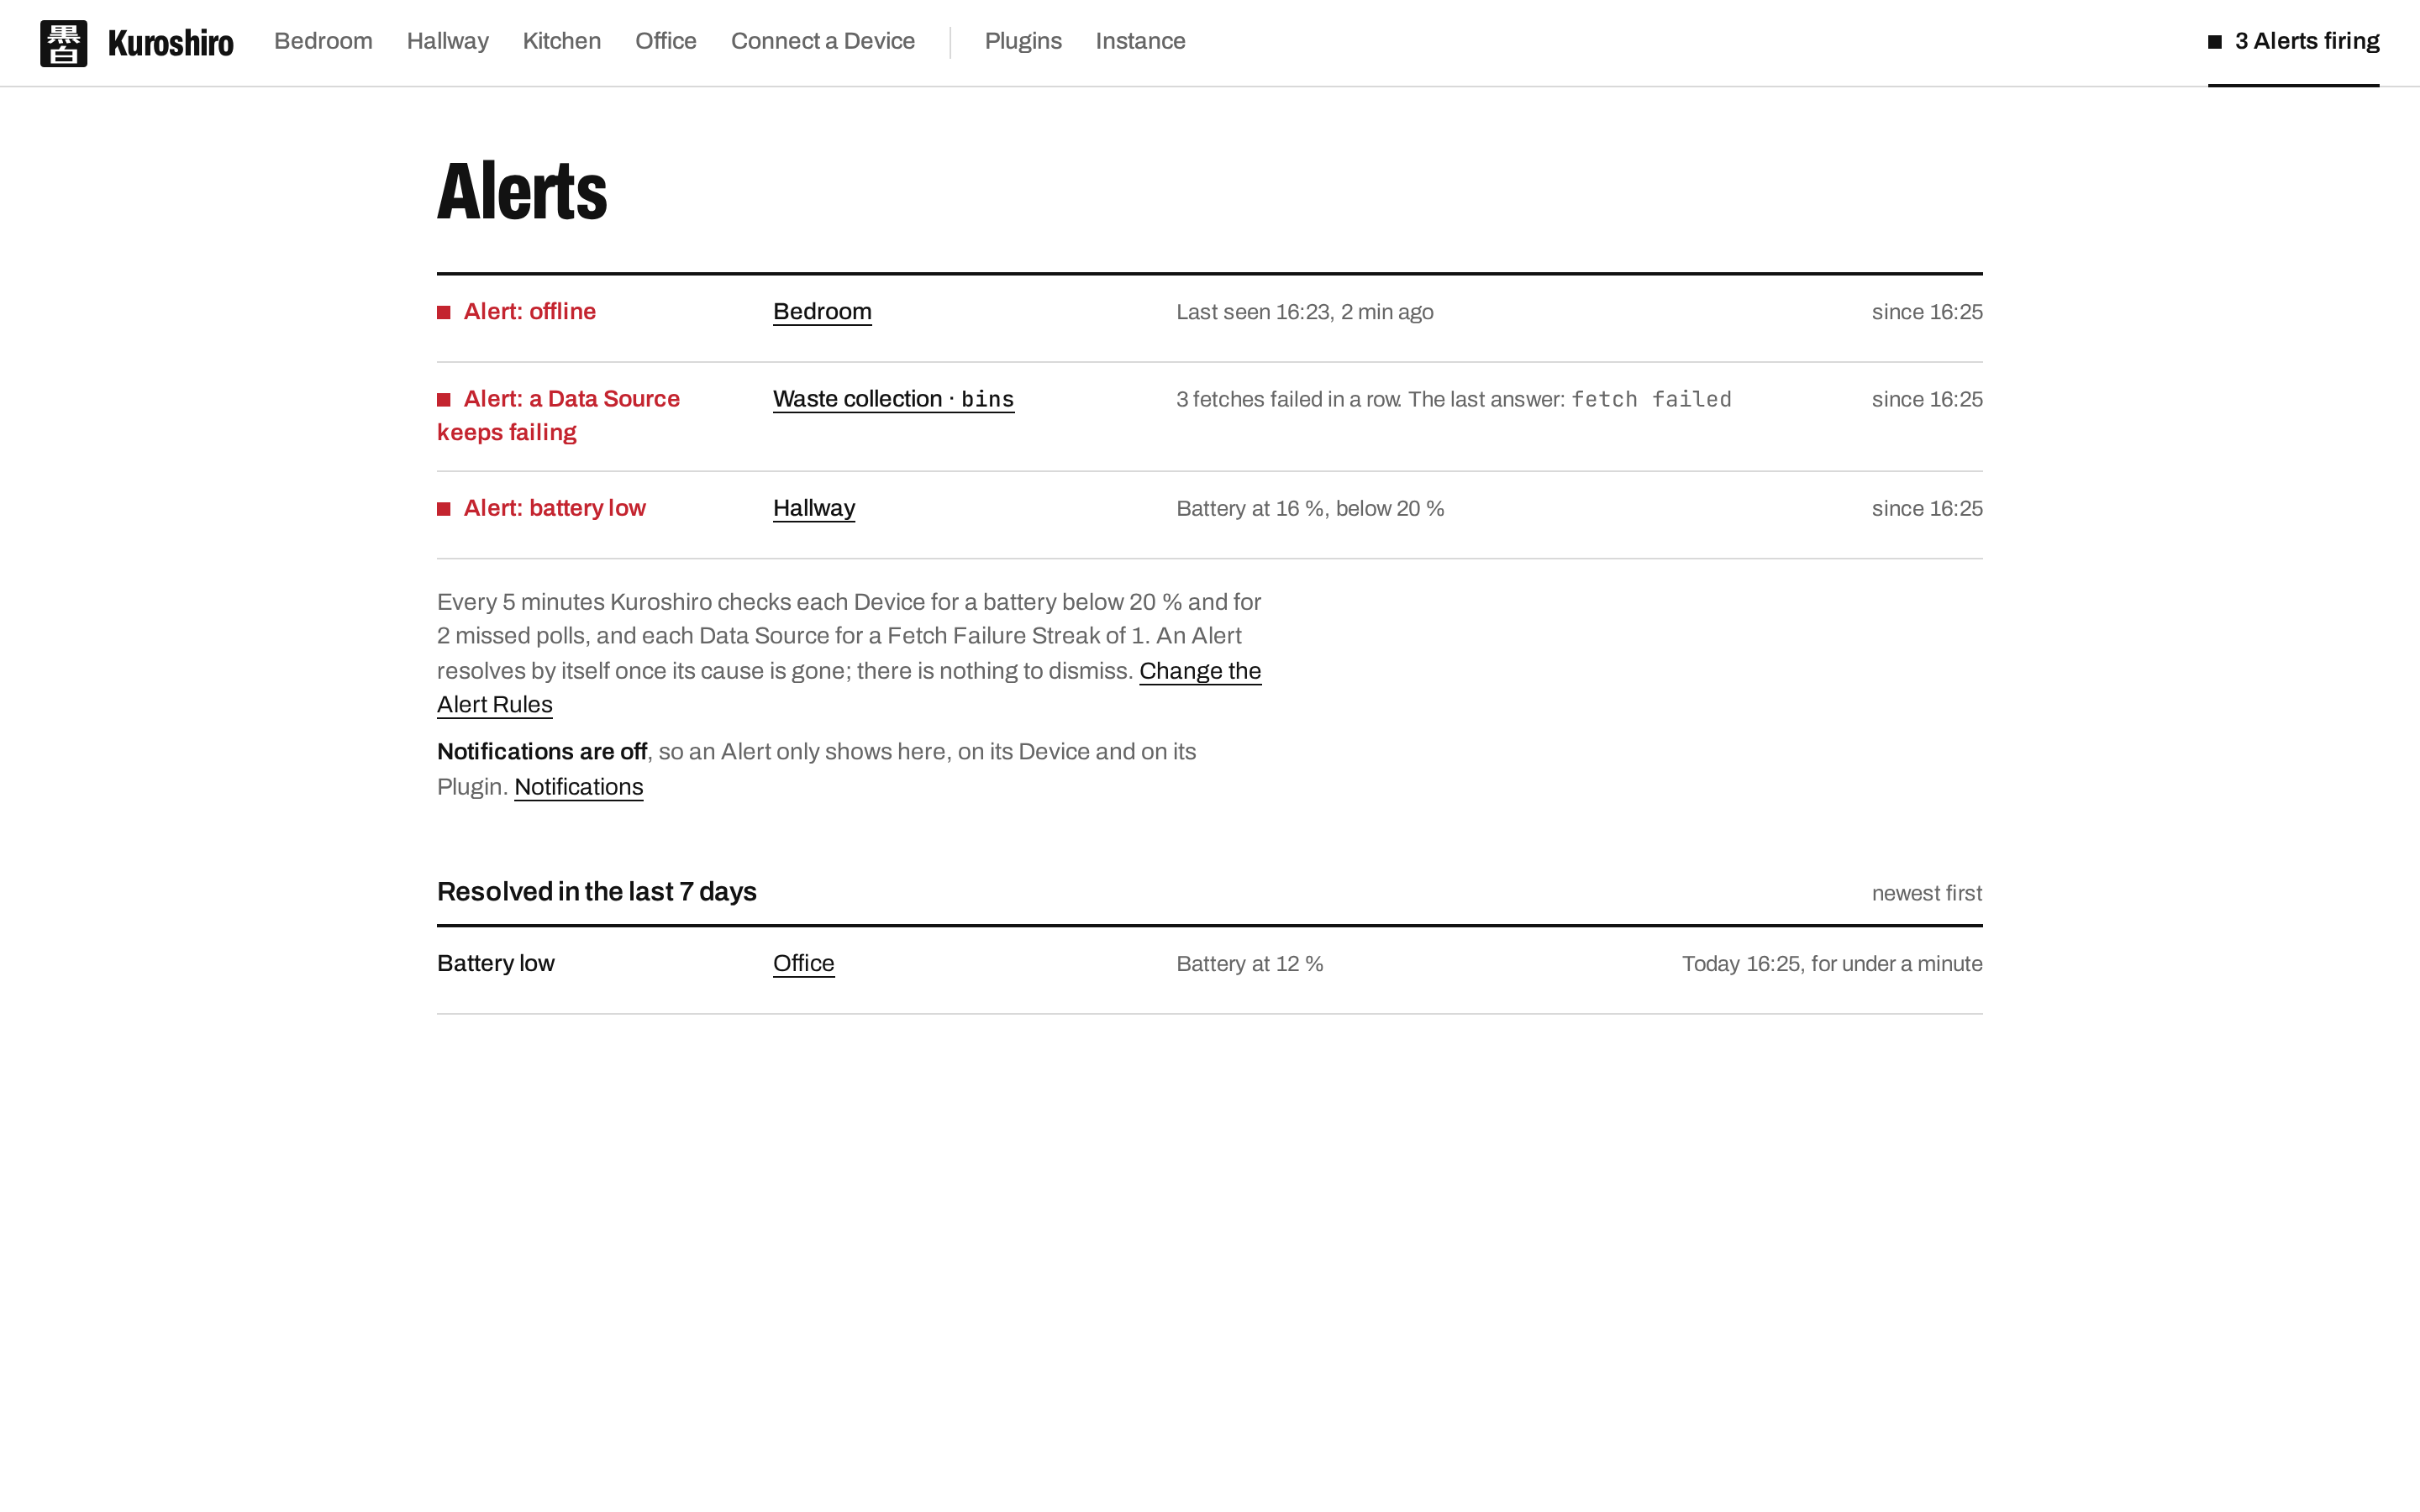
Task: Follow the Change the Alert Rules link
Action: coord(1200,671)
